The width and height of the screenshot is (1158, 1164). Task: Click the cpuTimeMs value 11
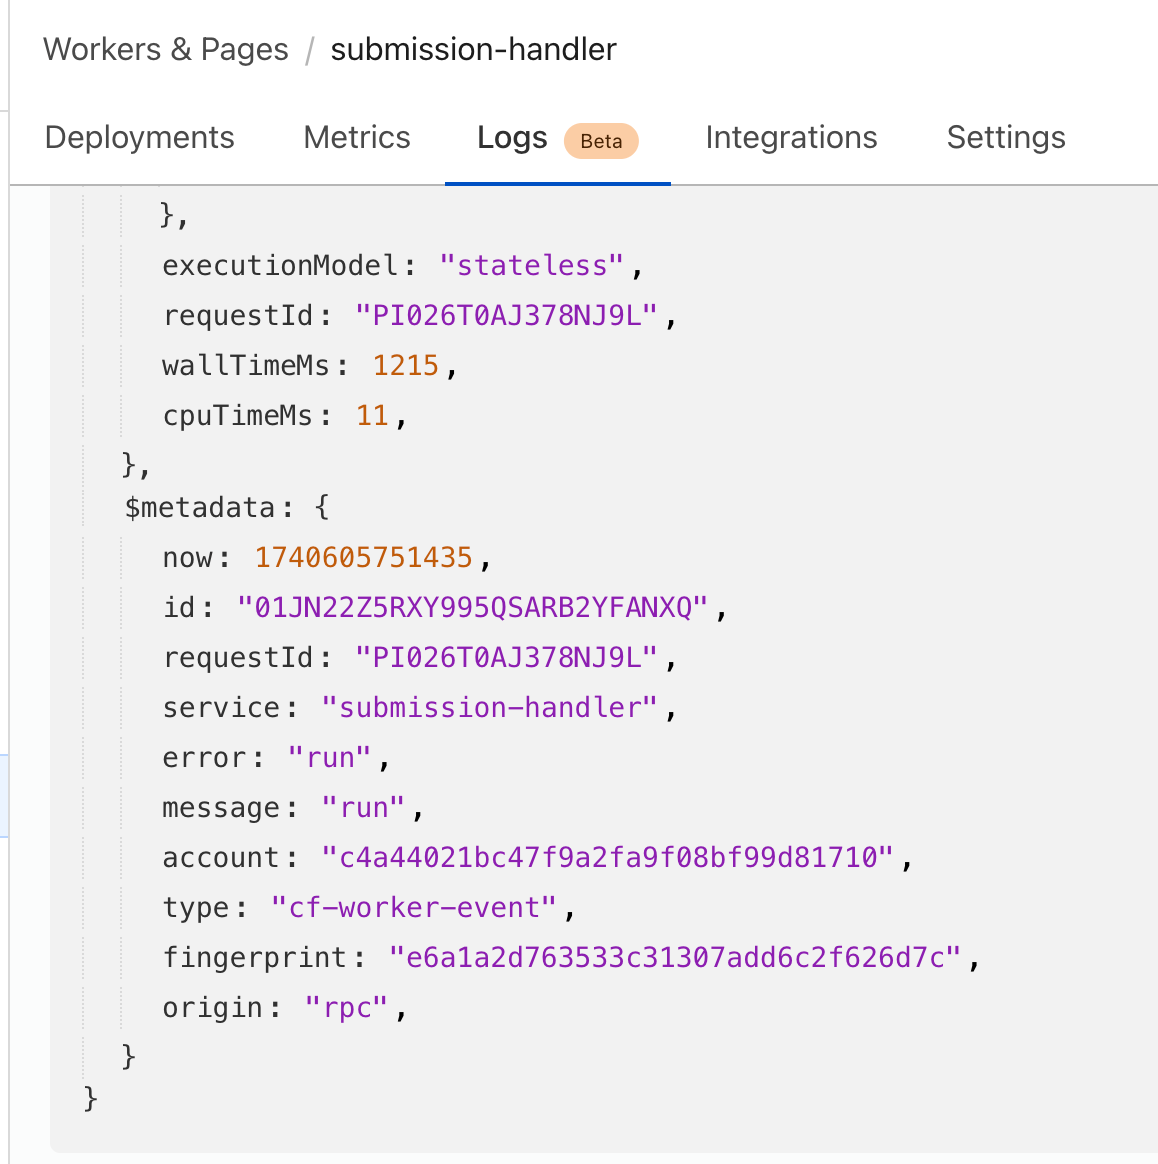pyautogui.click(x=373, y=416)
